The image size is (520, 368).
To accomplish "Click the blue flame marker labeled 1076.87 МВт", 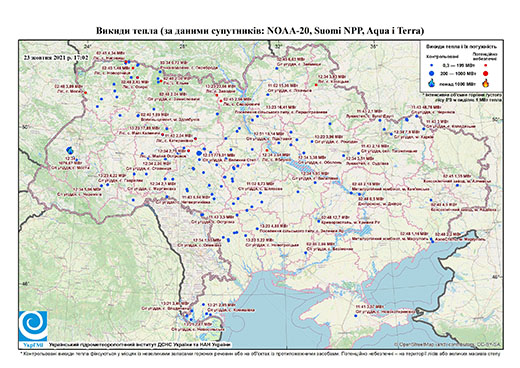I will (x=70, y=150).
